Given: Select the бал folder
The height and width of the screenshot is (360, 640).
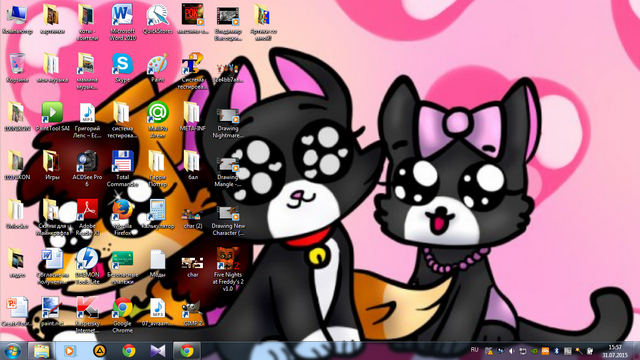Looking at the screenshot, I should 192,165.
